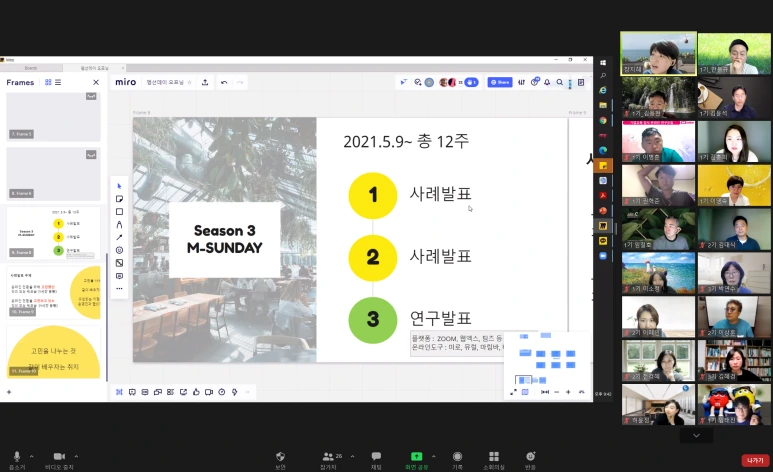This screenshot has height=472, width=773.
Task: Toggle the frames icon in bottom toolbar
Action: [119, 392]
